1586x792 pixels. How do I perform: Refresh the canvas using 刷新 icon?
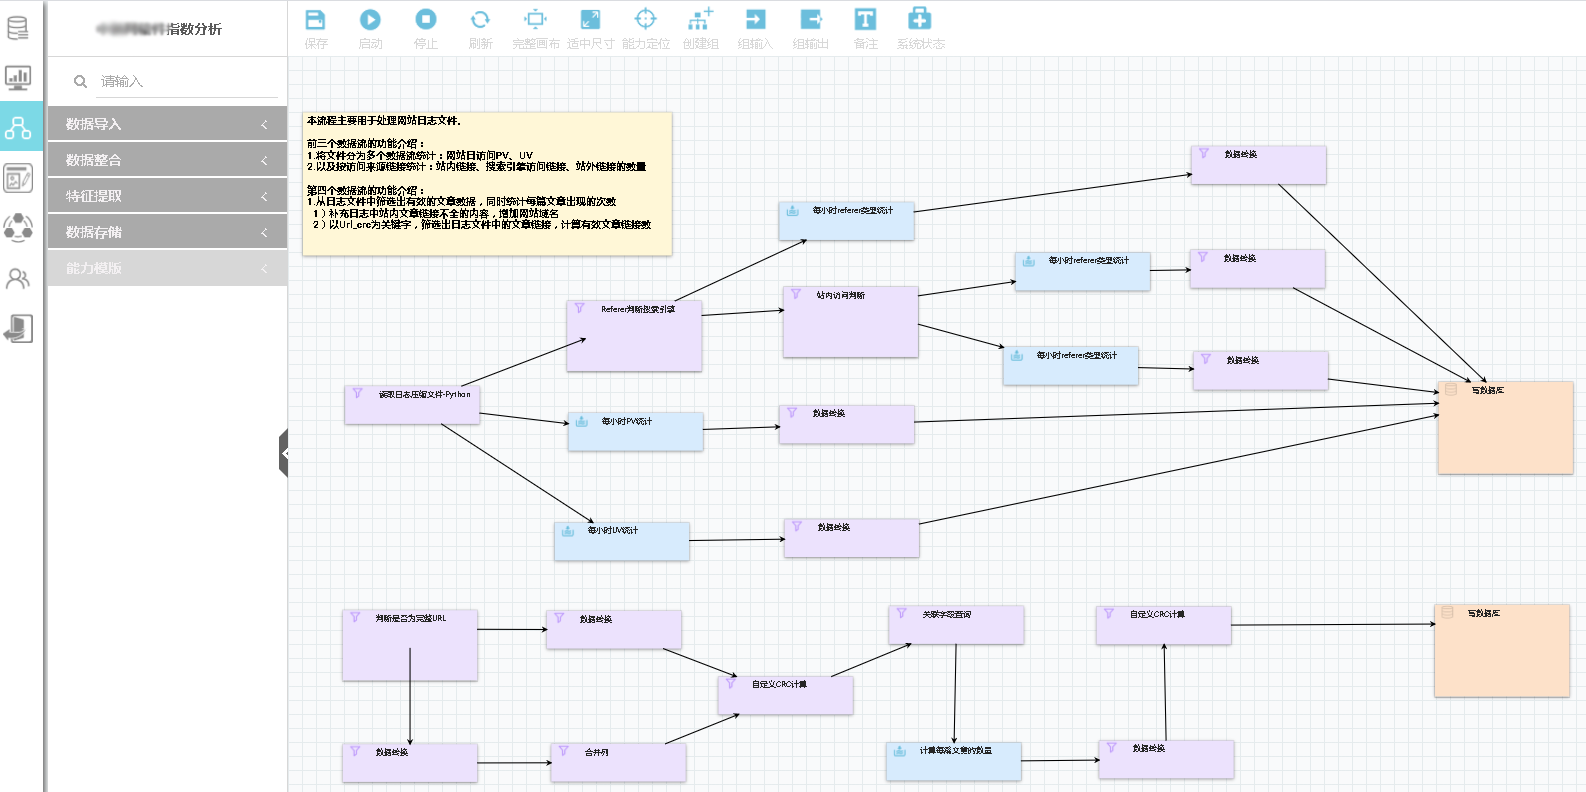pyautogui.click(x=480, y=20)
